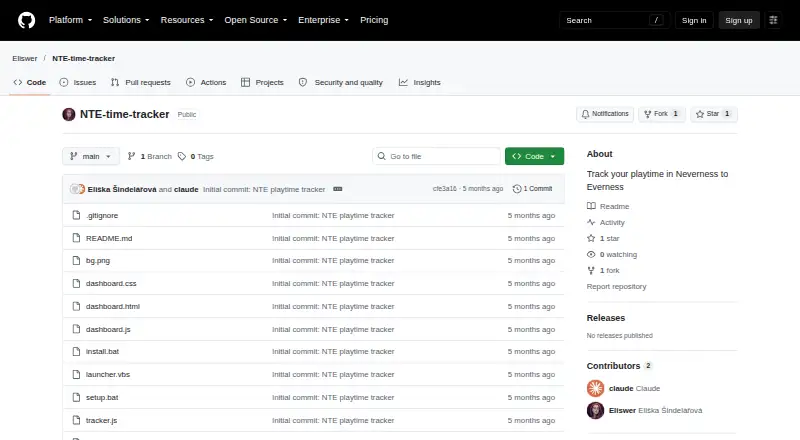Click the Sign up button

click(739, 20)
